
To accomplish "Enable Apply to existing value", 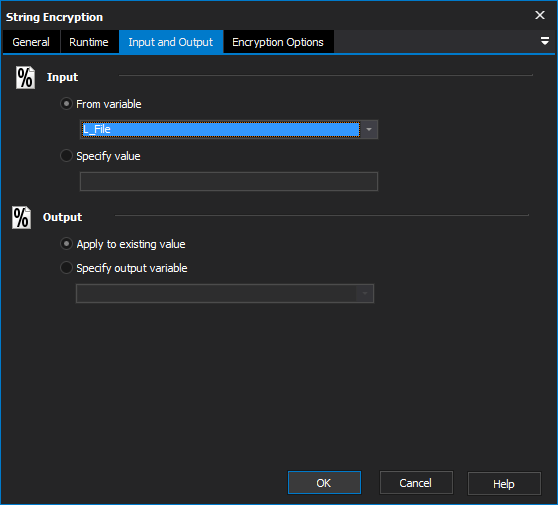I will point(66,244).
